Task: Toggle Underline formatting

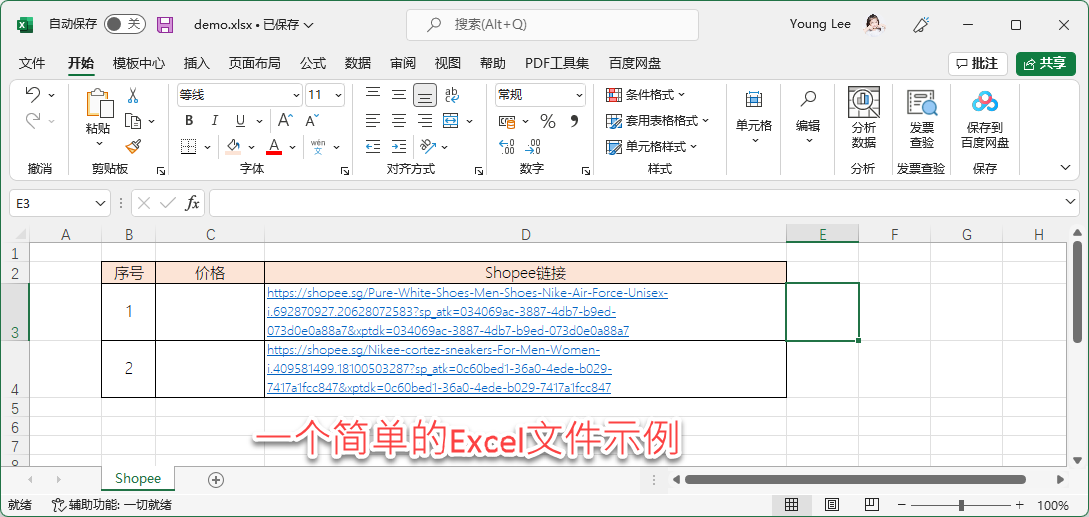Action: (240, 121)
